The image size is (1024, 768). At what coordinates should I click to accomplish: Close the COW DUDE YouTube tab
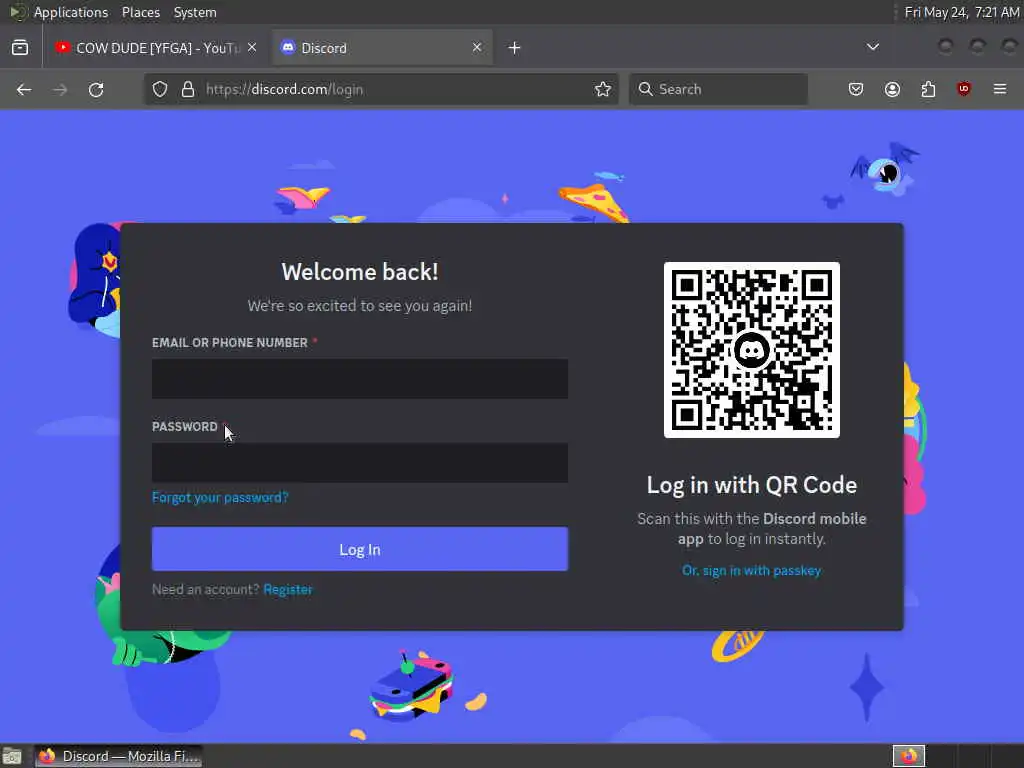pos(252,48)
